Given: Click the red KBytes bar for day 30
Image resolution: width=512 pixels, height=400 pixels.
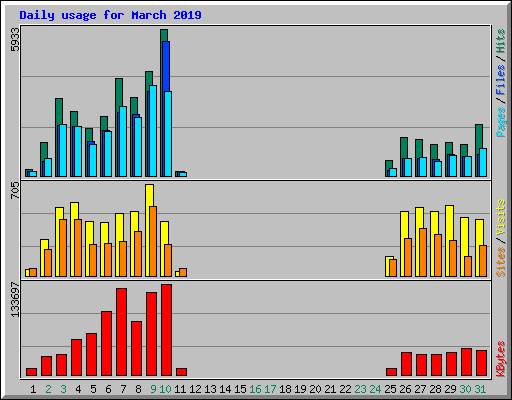Looking at the screenshot, I should (466, 362).
